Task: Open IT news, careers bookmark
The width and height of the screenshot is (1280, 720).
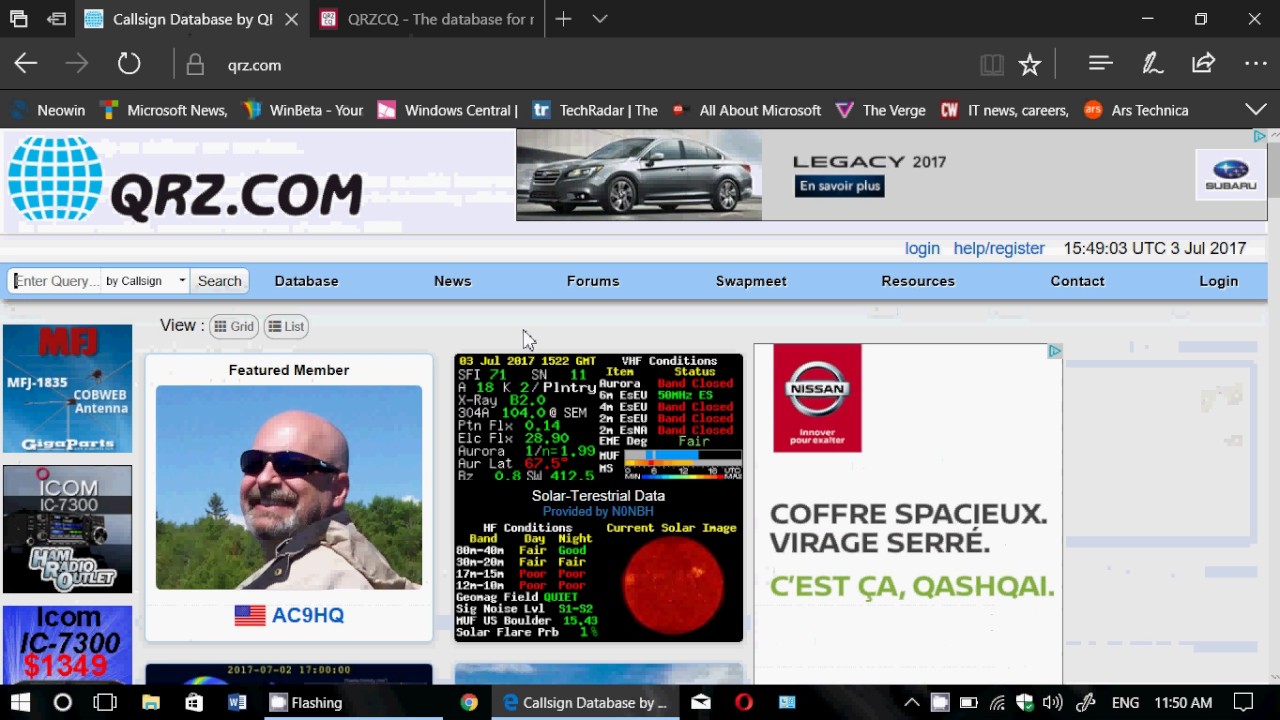Action: pyautogui.click(x=1005, y=110)
